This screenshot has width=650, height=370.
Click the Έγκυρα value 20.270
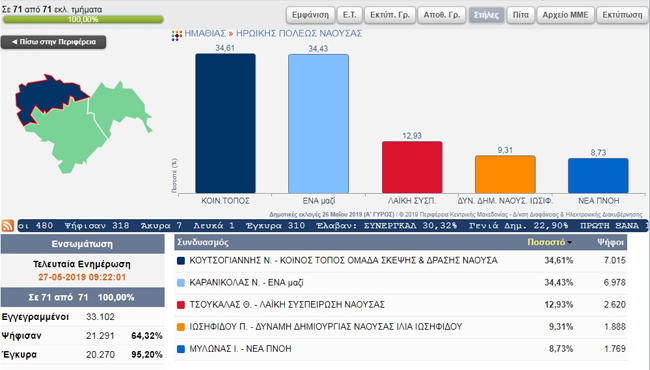click(x=100, y=355)
